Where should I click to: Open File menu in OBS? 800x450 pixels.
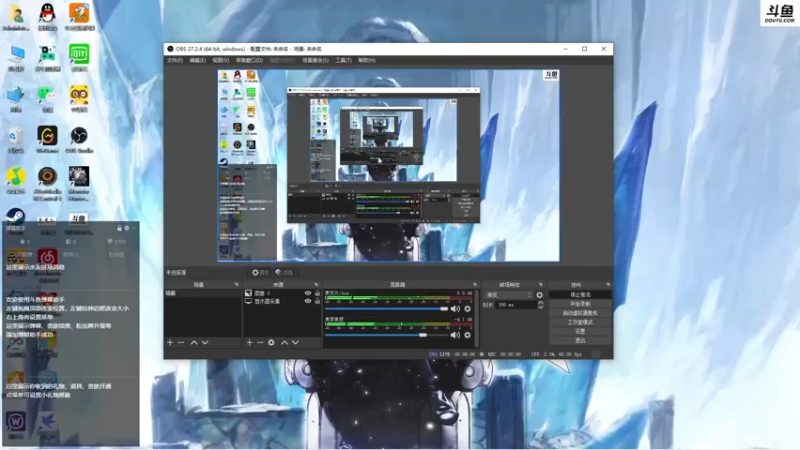click(174, 60)
